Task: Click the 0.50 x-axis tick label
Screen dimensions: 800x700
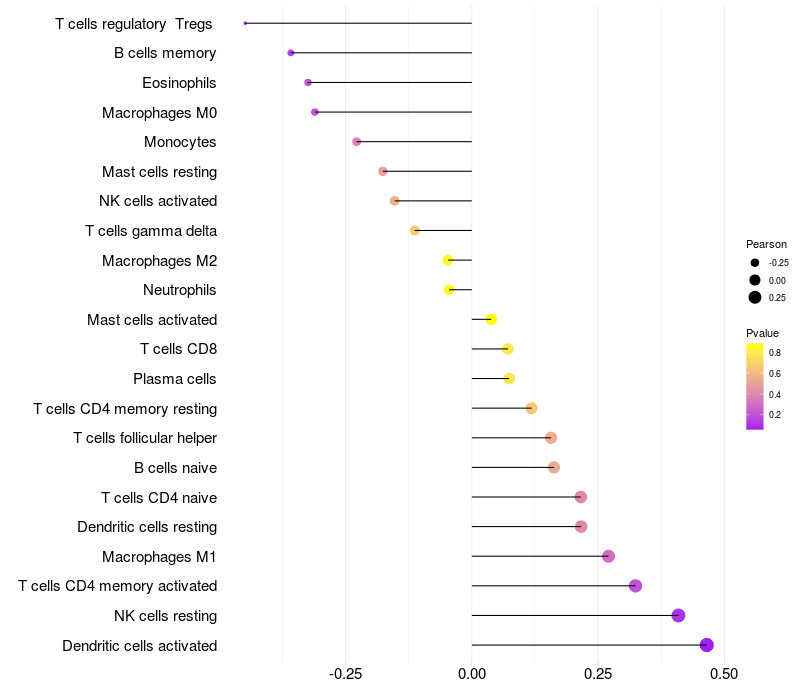Action: (x=724, y=674)
